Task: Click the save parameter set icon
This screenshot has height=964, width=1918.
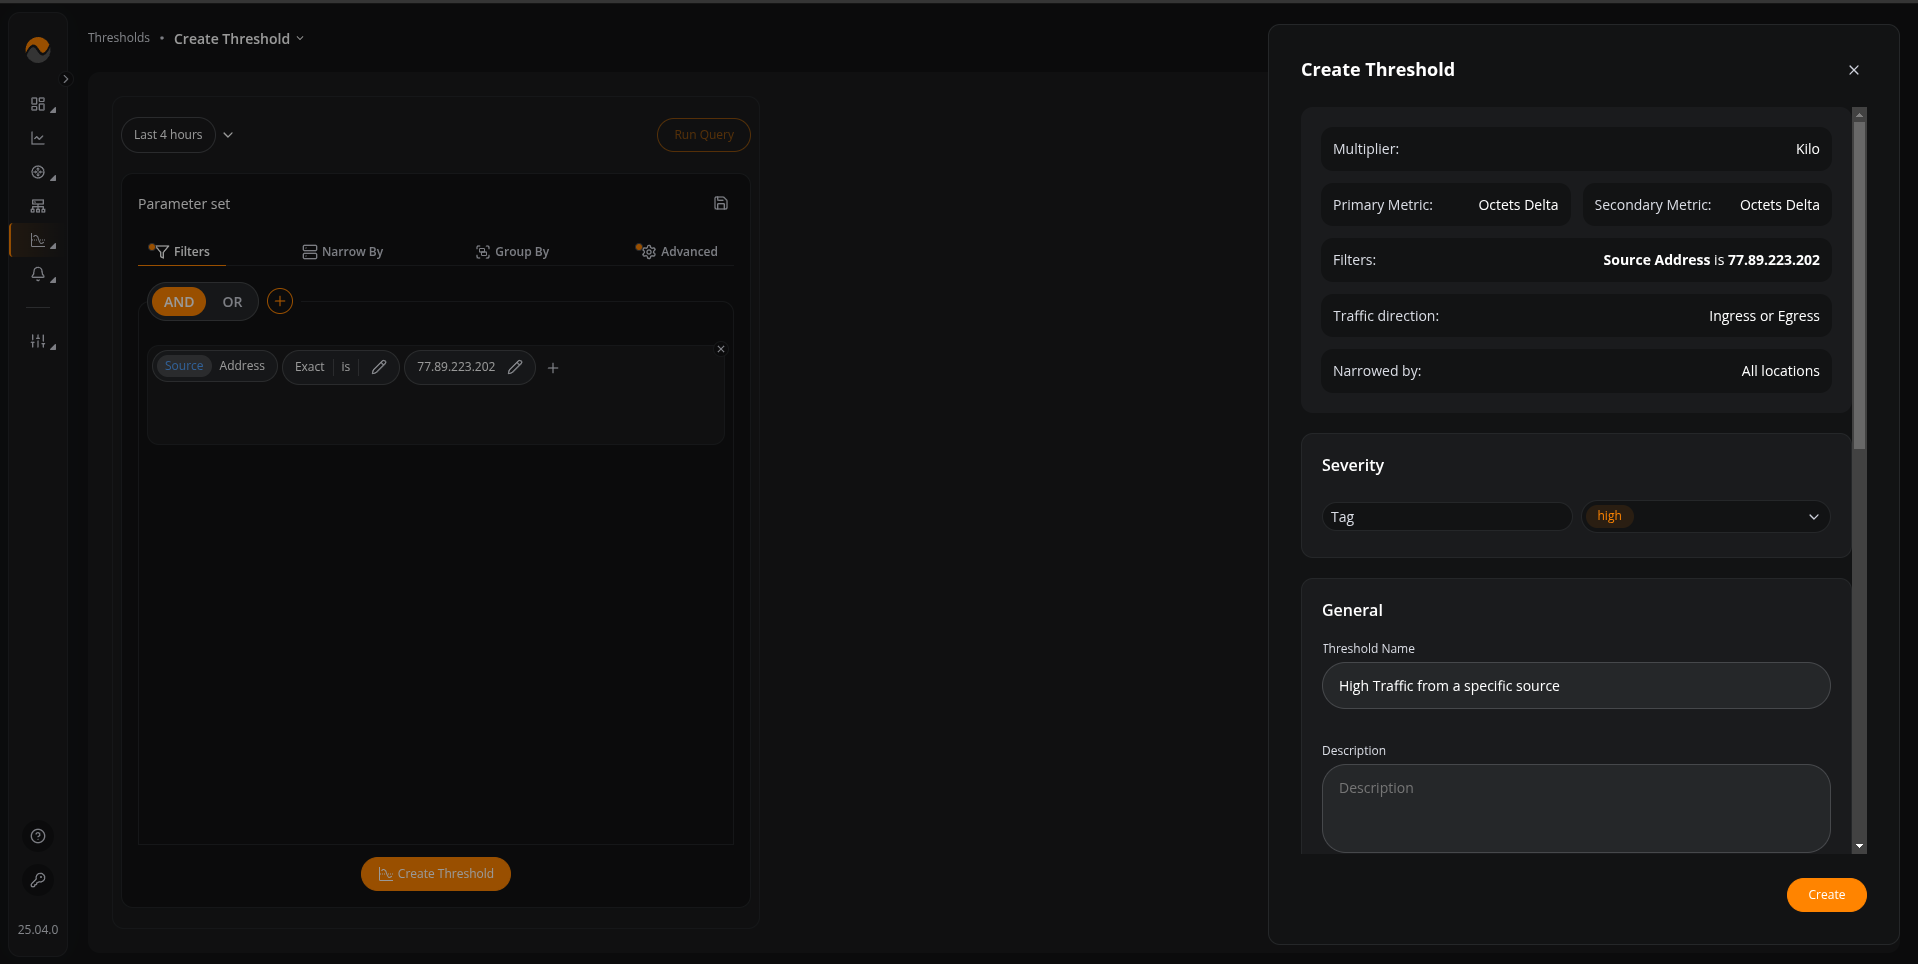Action: 720,203
